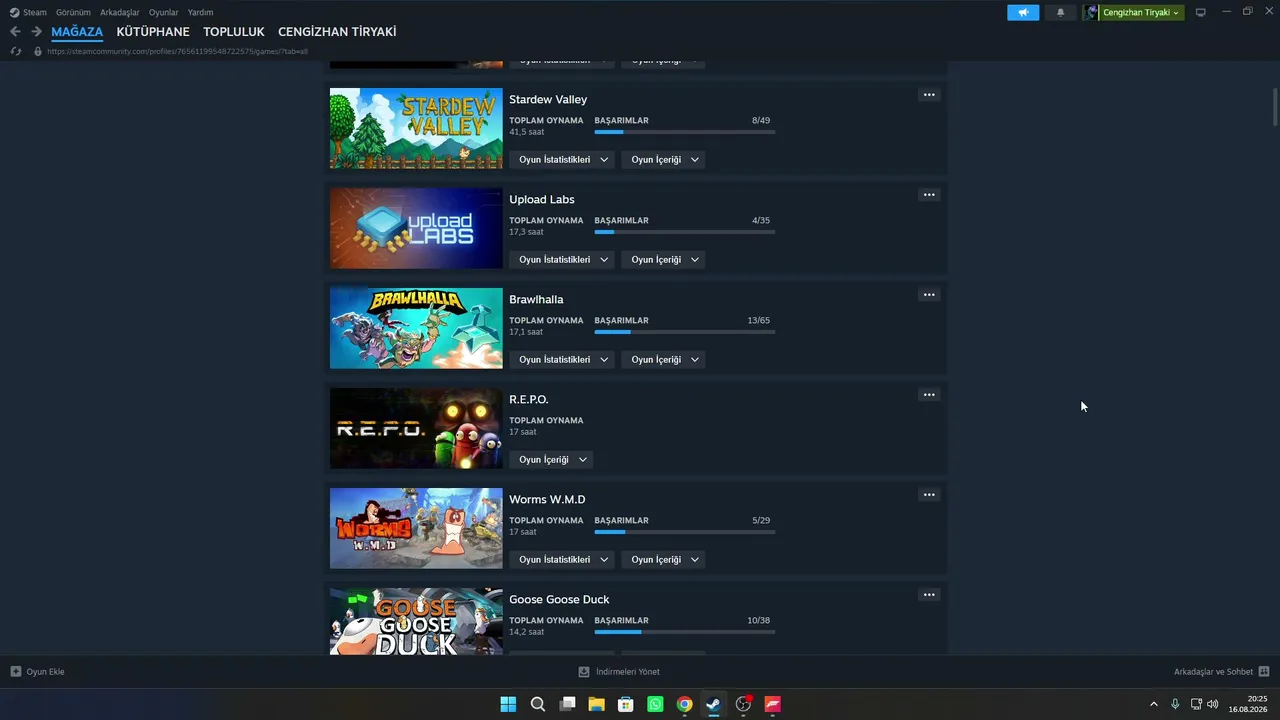
Task: Click the page's vertical scrollbar thumb
Action: tap(1275, 108)
